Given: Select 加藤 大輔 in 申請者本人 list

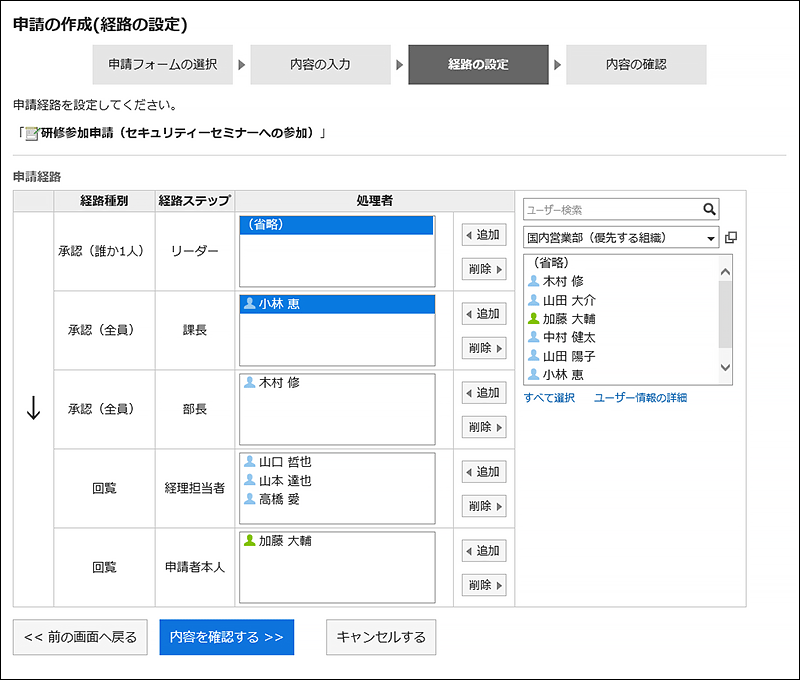Looking at the screenshot, I should point(337,541).
